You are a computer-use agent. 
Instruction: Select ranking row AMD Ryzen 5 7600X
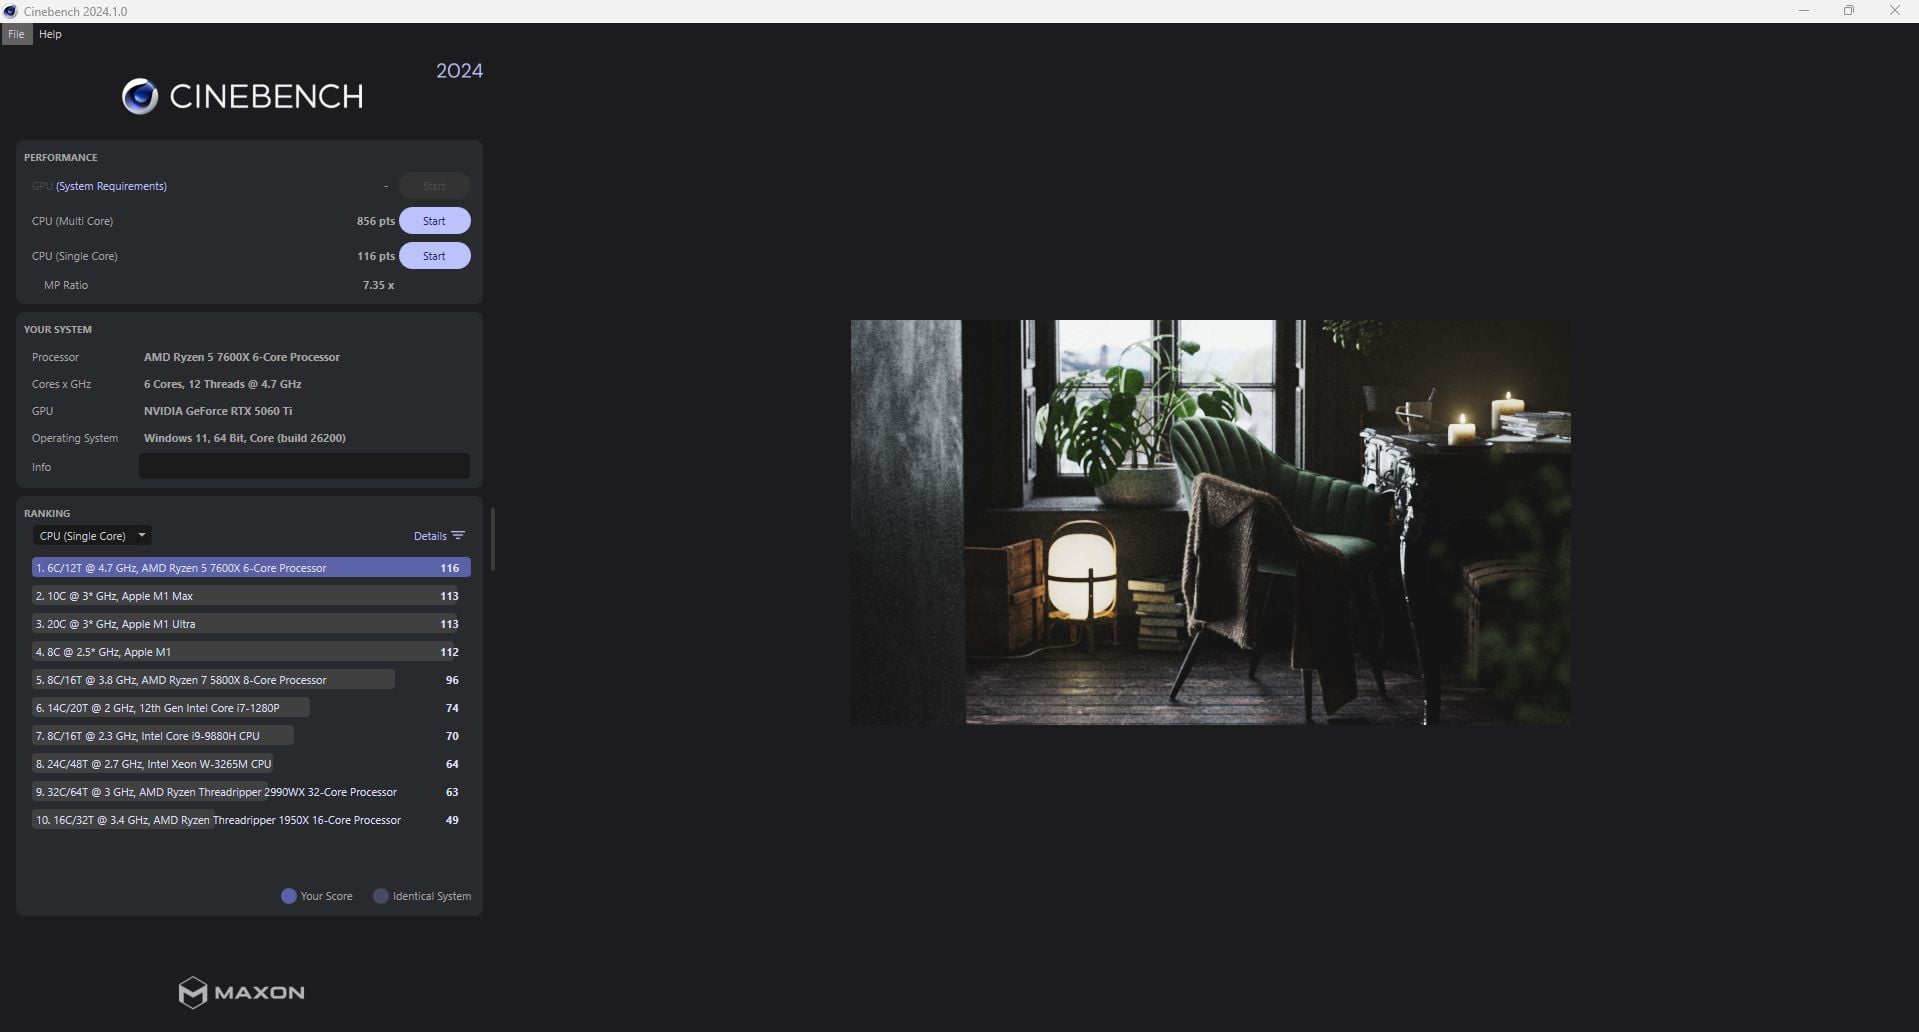pos(251,568)
